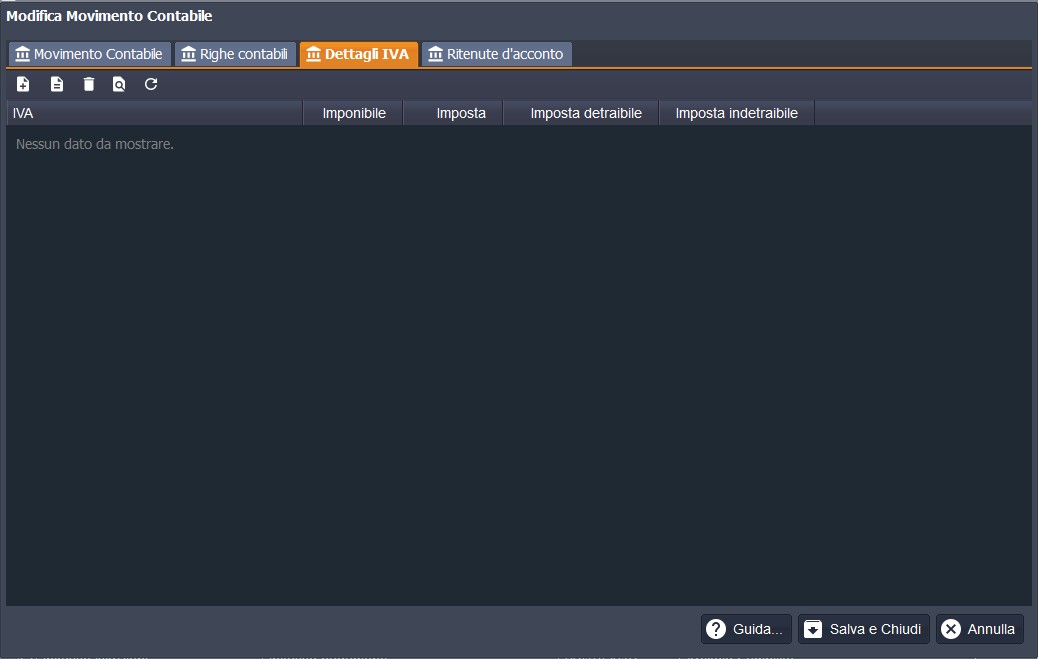Click the X icon on Annulla
The width and height of the screenshot is (1038, 659).
pos(951,629)
